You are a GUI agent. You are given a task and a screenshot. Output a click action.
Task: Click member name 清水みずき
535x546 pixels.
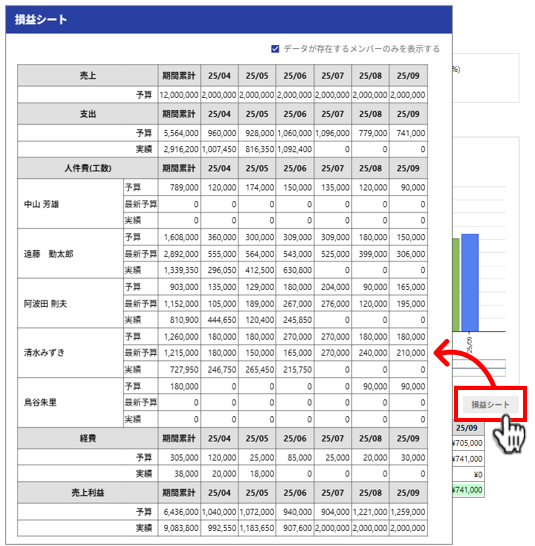click(x=44, y=353)
